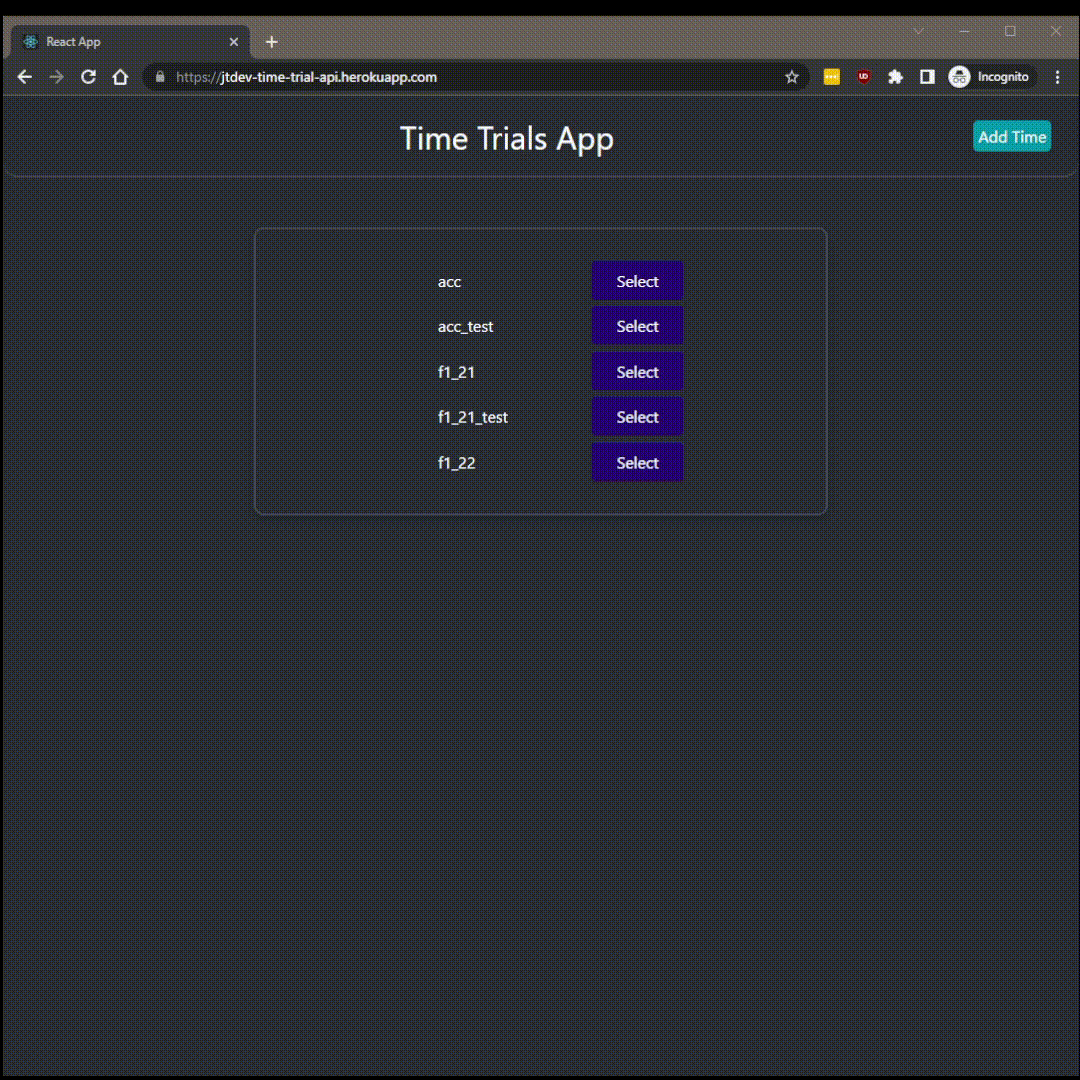Viewport: 1080px width, 1080px height.
Task: Open the browser side panel
Action: click(927, 76)
